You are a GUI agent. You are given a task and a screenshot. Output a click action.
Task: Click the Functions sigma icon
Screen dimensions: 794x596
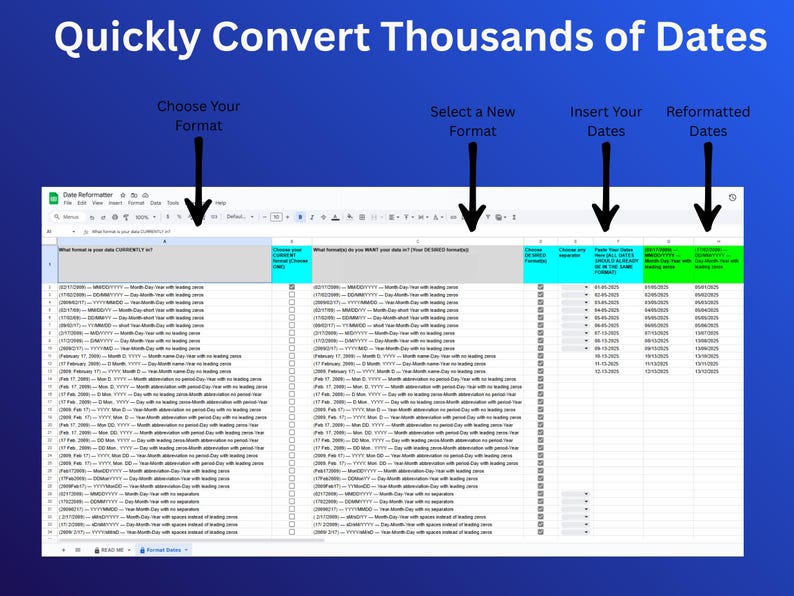pyautogui.click(x=514, y=217)
